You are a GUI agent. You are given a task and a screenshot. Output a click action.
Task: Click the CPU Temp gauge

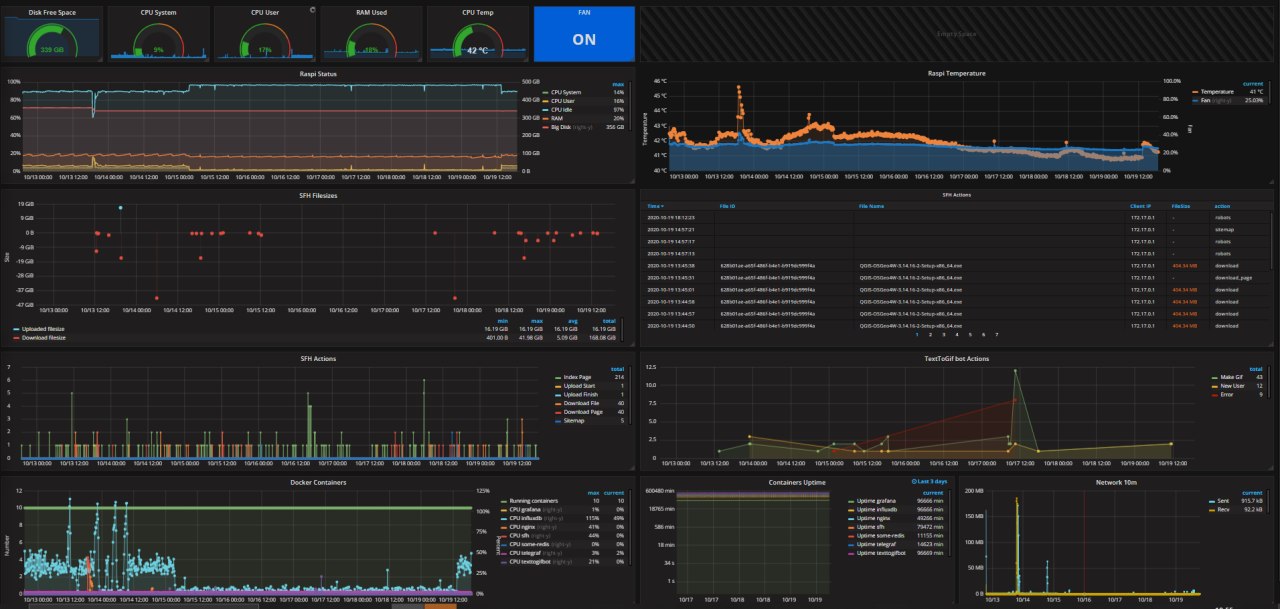click(476, 40)
